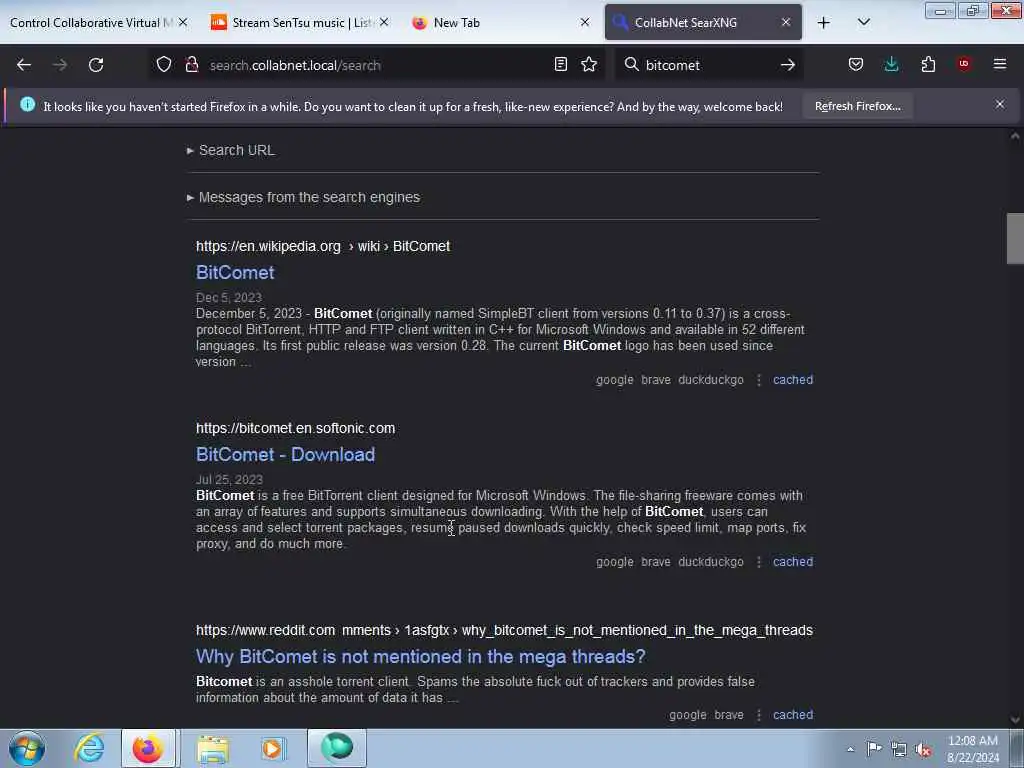The width and height of the screenshot is (1024, 768).
Task: Open the Firefox hamburger menu
Action: point(1000,64)
